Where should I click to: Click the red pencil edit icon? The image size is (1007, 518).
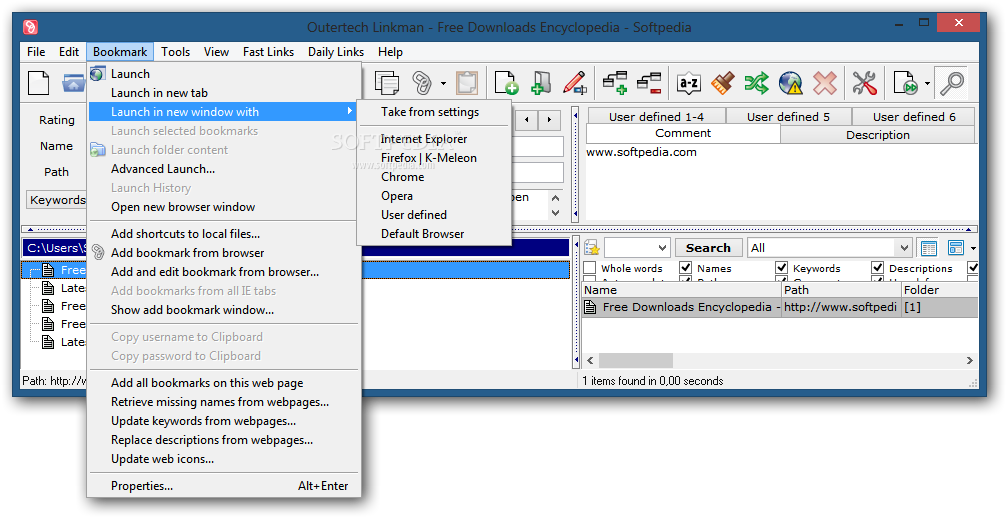pos(575,83)
